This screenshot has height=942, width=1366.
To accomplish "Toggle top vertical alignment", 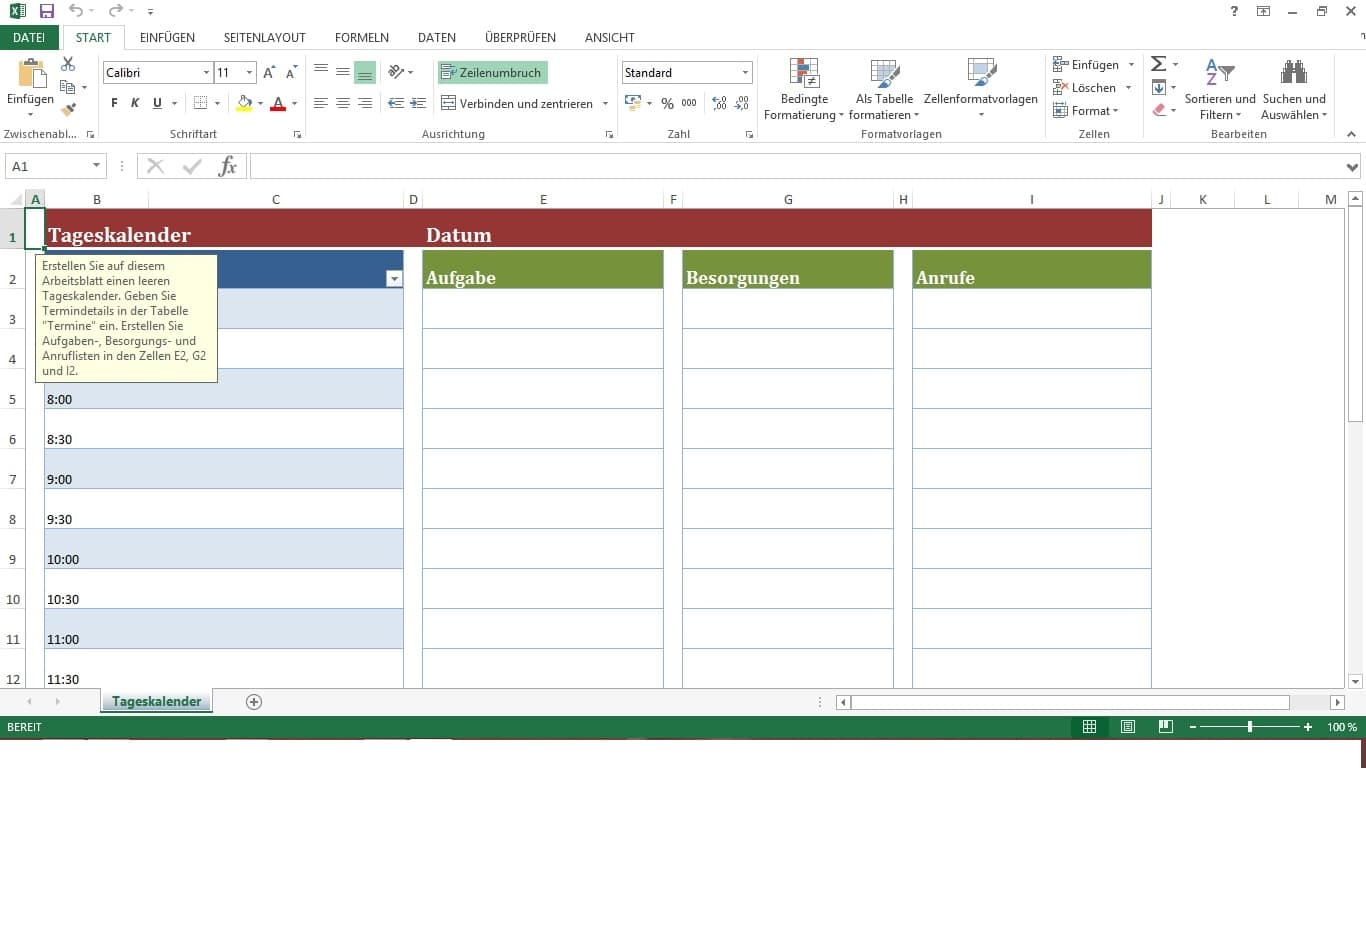I will [x=321, y=72].
